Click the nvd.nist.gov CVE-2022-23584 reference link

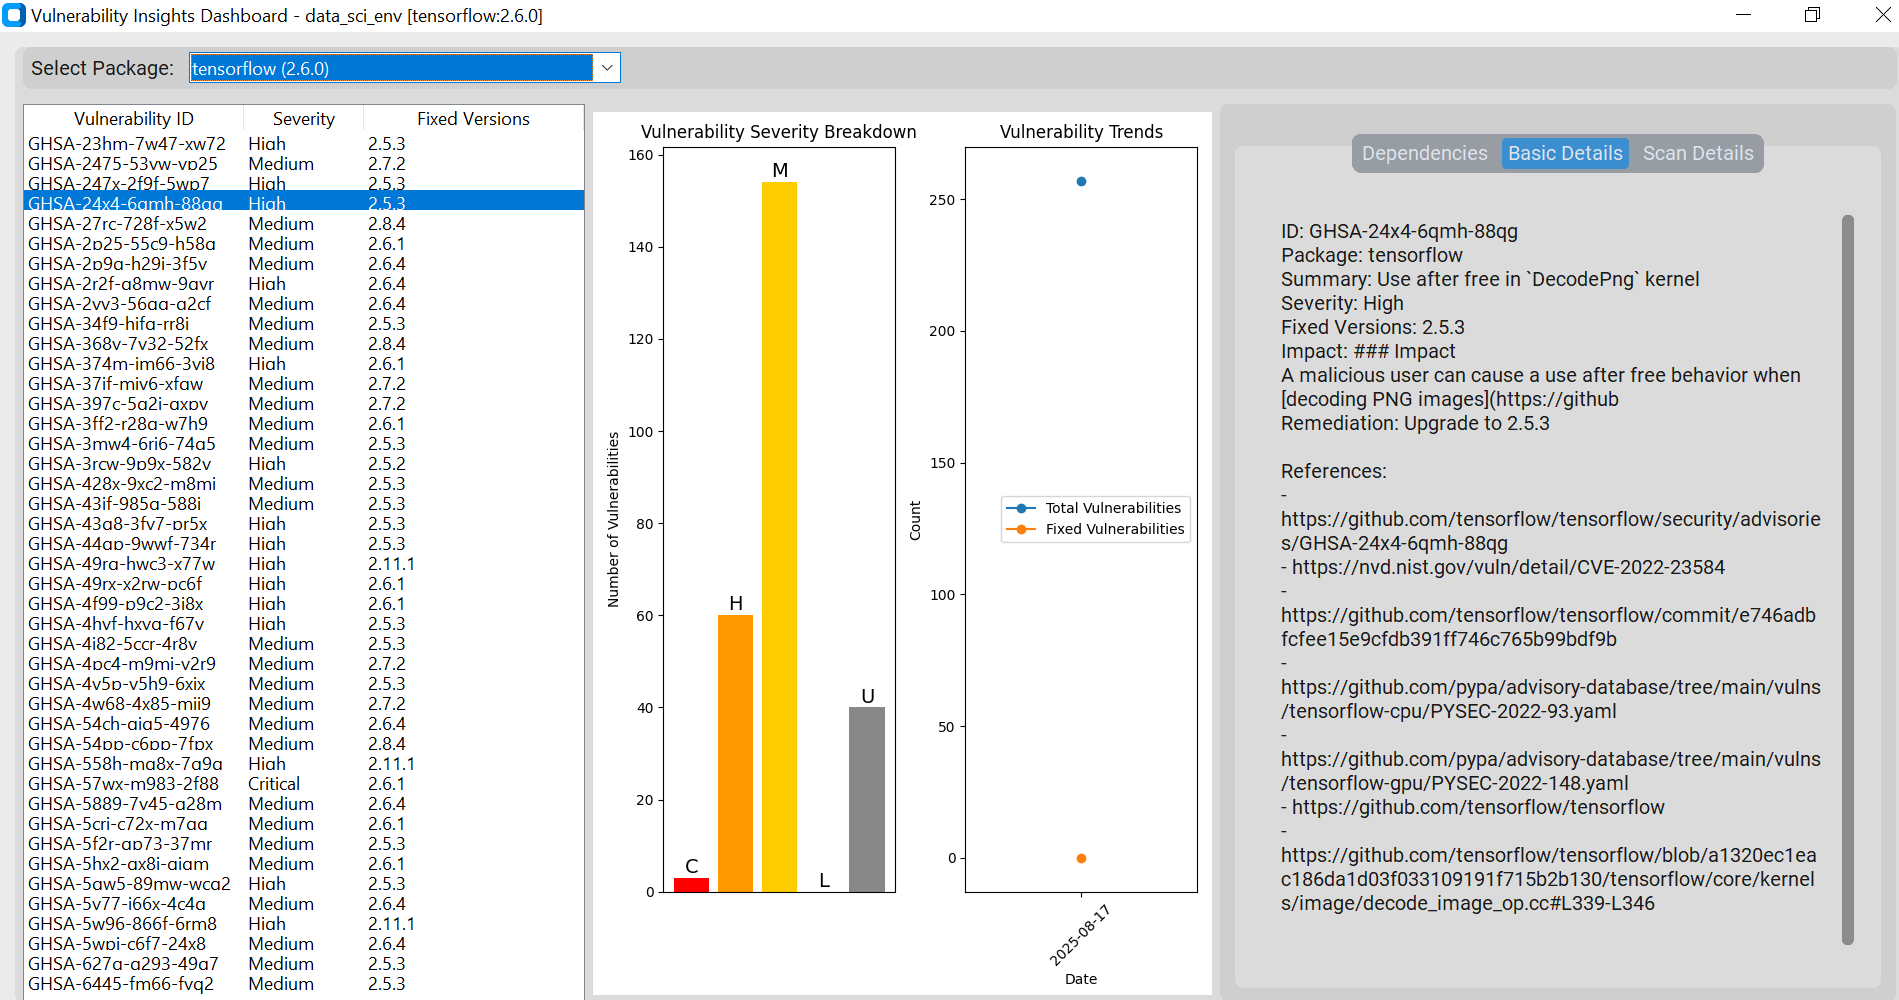pos(1508,567)
